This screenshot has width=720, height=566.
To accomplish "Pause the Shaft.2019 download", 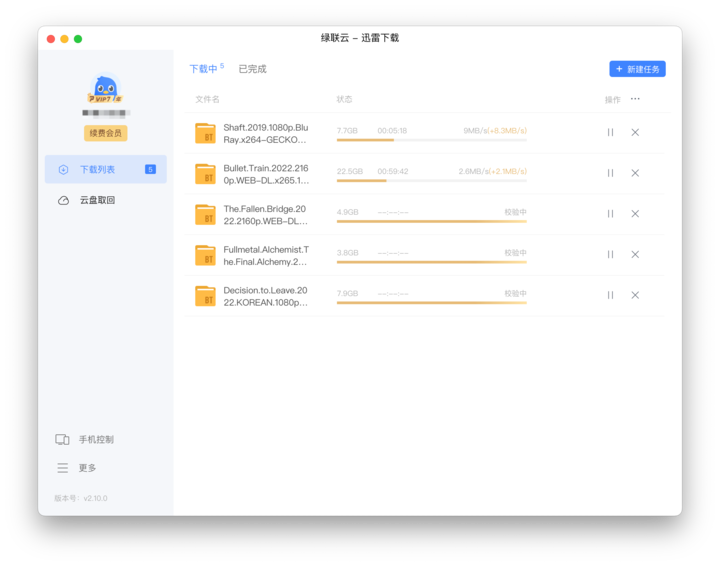I will pos(610,132).
